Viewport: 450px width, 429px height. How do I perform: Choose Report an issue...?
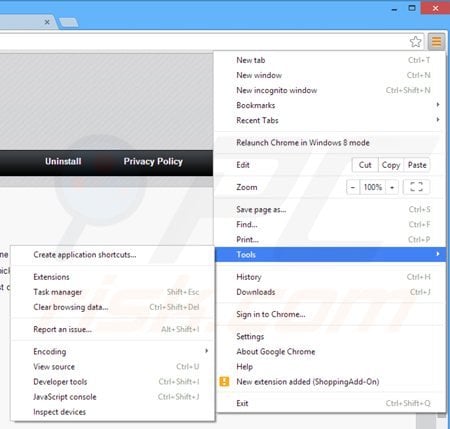click(x=113, y=329)
